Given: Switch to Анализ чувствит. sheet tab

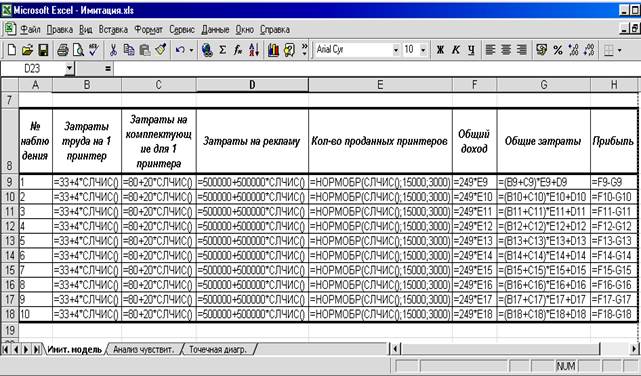Looking at the screenshot, I should [143, 349].
